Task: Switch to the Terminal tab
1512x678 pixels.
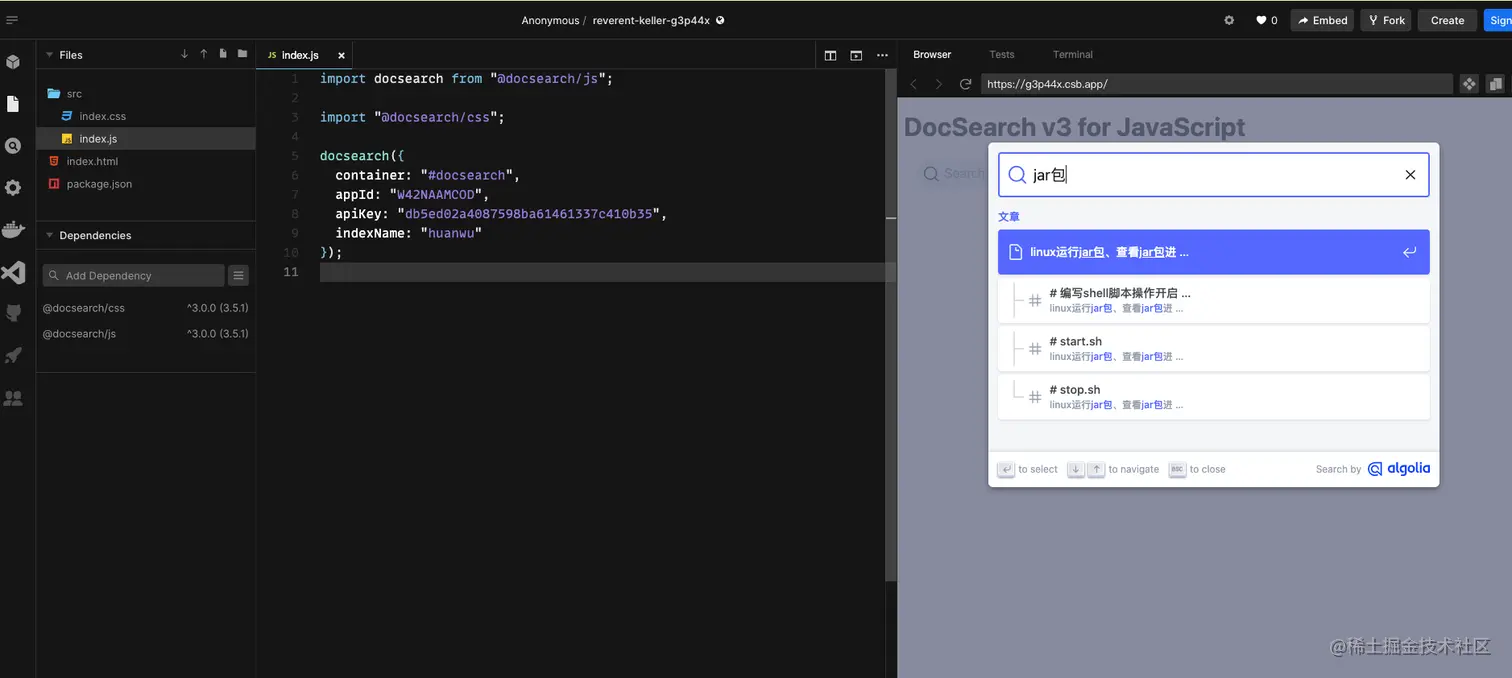Action: coord(1073,54)
